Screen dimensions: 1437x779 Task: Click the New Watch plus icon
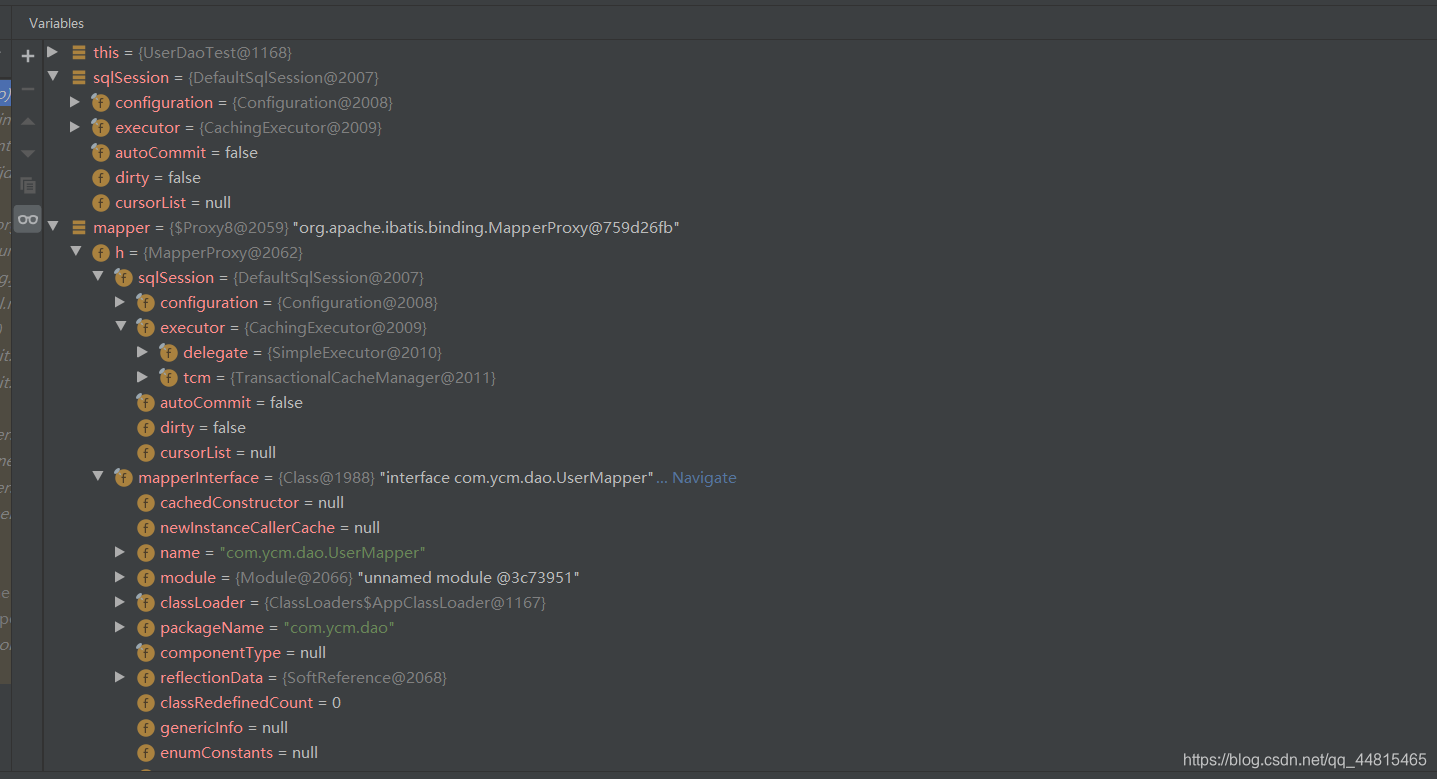tap(28, 56)
